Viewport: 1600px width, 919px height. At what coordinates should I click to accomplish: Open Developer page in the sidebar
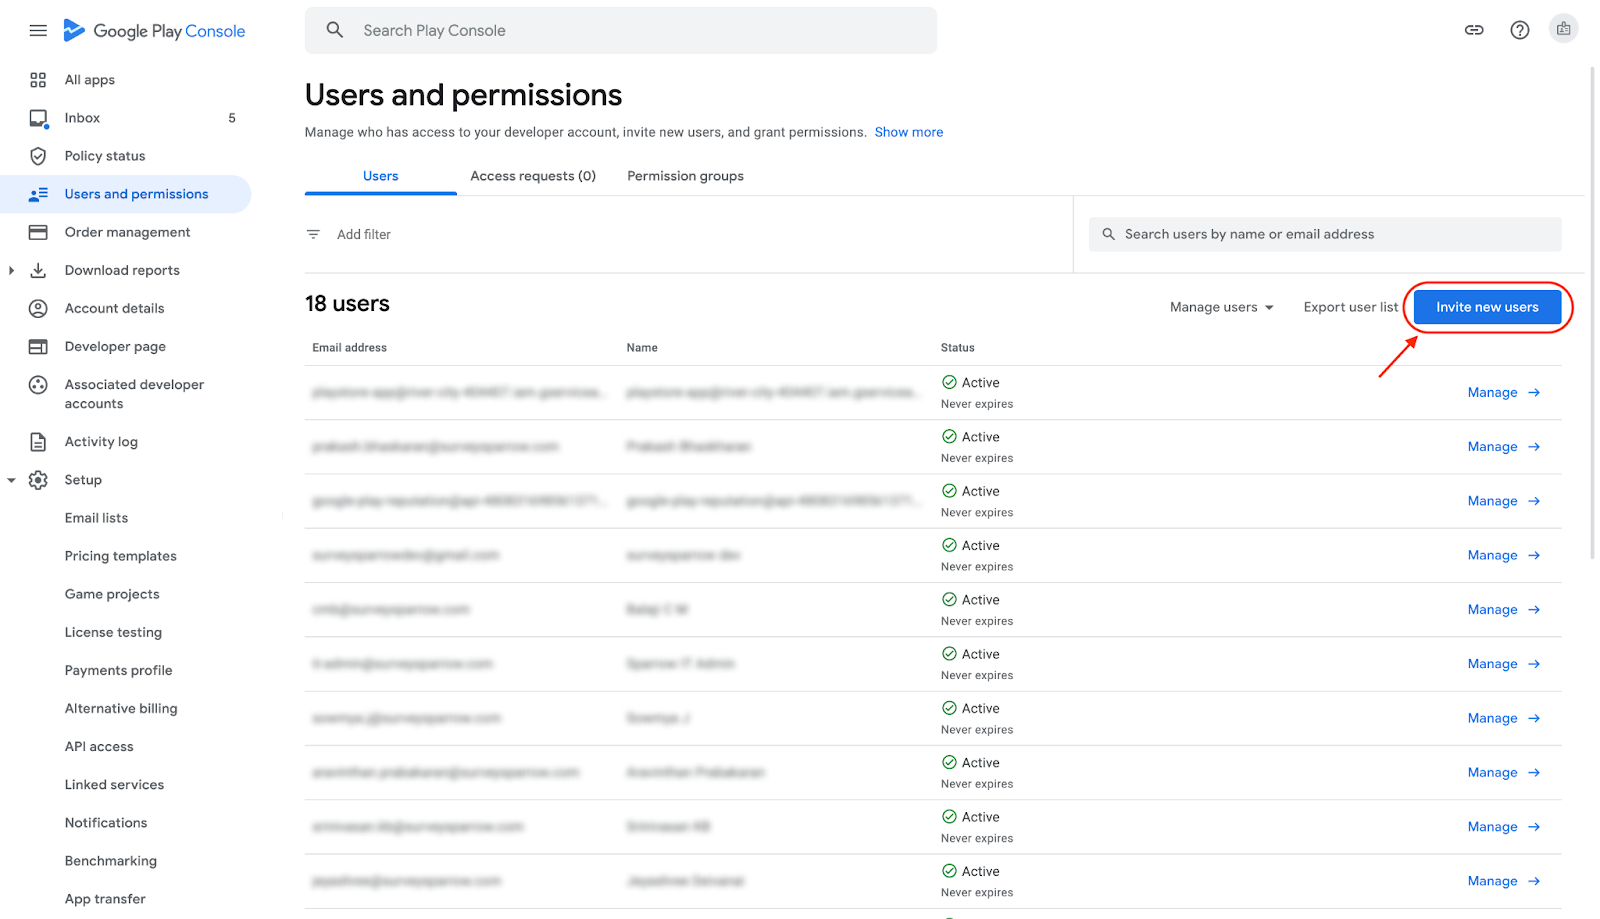coord(115,347)
